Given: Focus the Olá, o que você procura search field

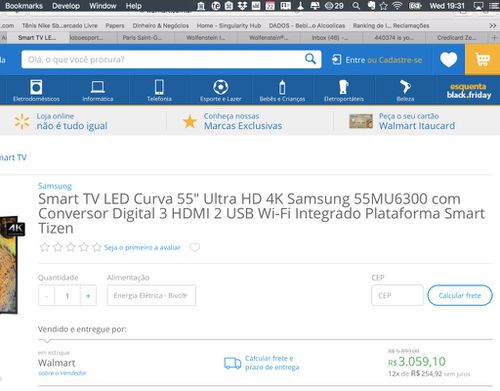Looking at the screenshot, I should point(163,59).
